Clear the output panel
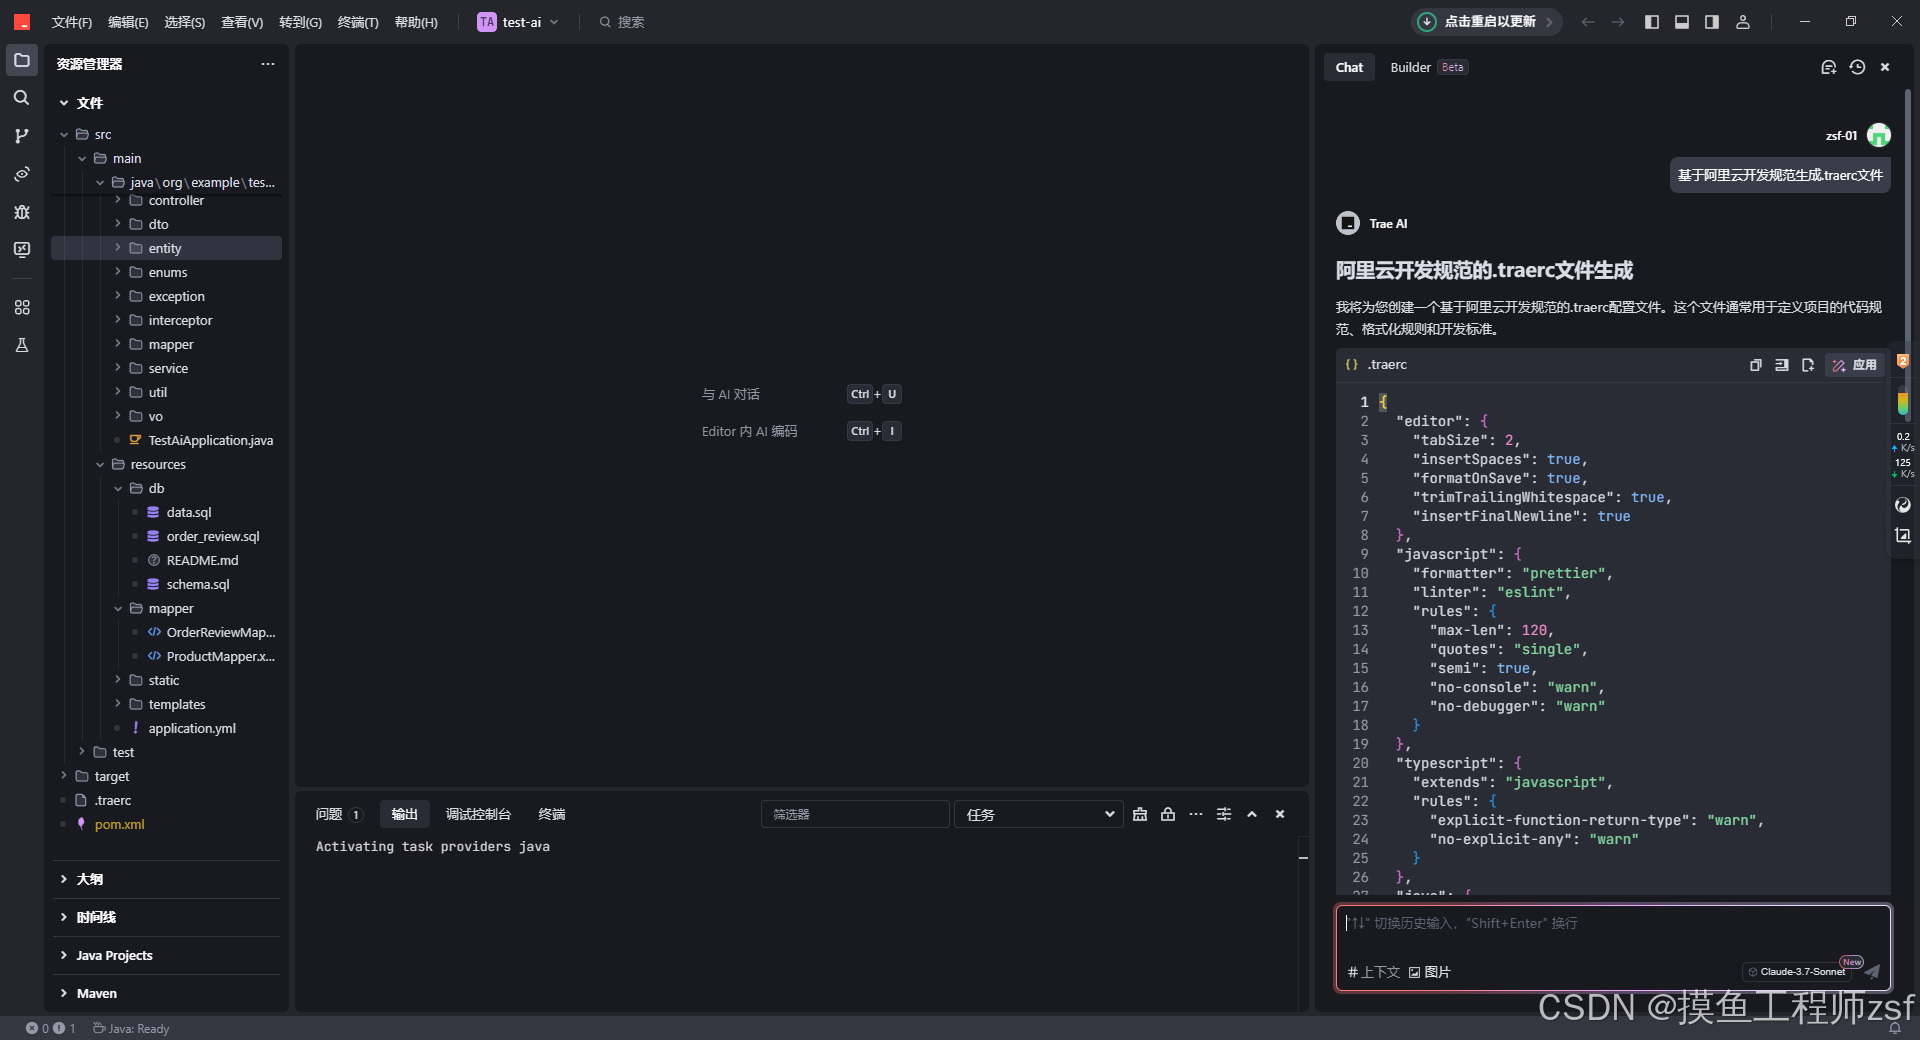The width and height of the screenshot is (1920, 1040). click(1140, 814)
